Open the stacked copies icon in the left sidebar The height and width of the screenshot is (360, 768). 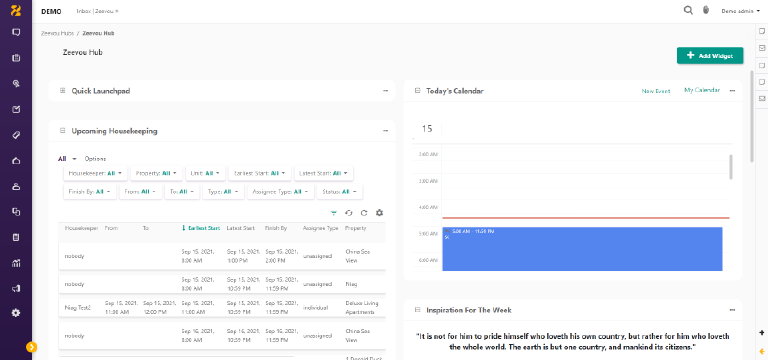tap(16, 212)
